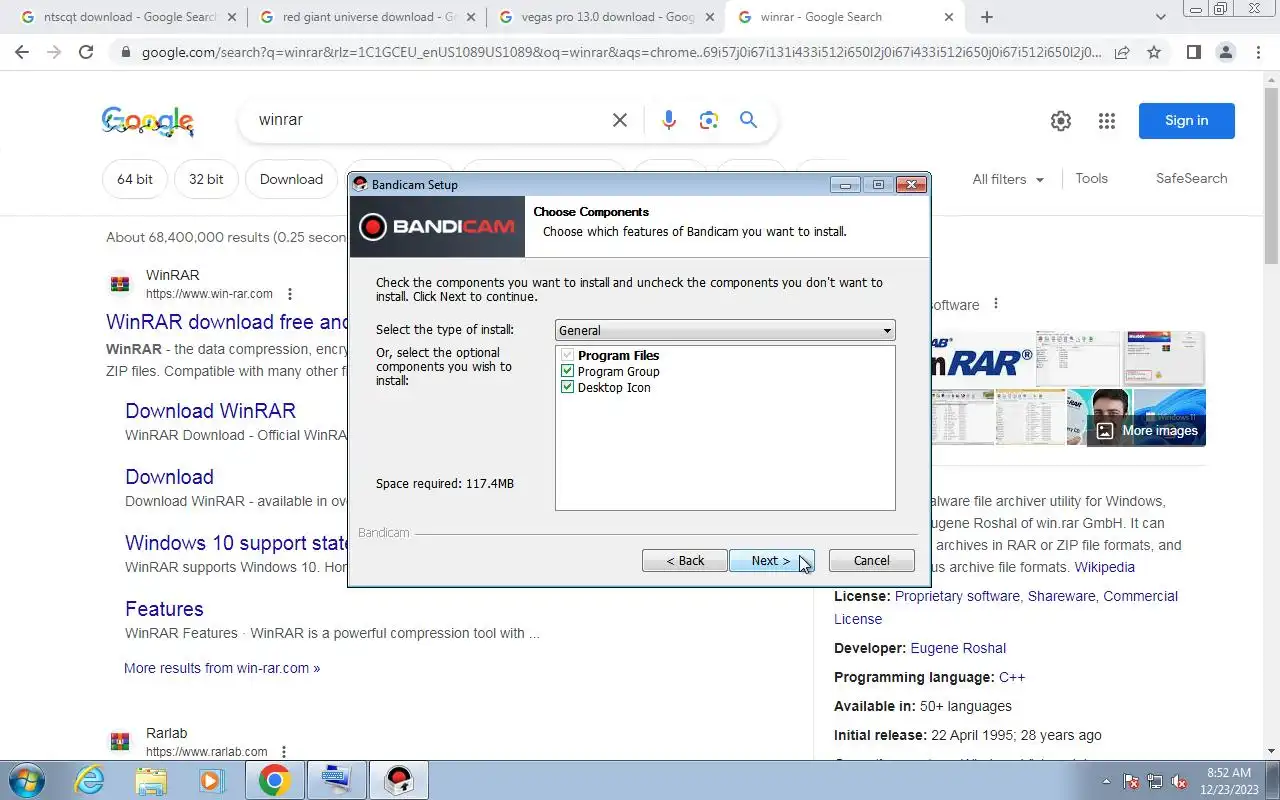The width and height of the screenshot is (1280, 800).
Task: Click the address bar URL
Action: pyautogui.click(x=620, y=52)
